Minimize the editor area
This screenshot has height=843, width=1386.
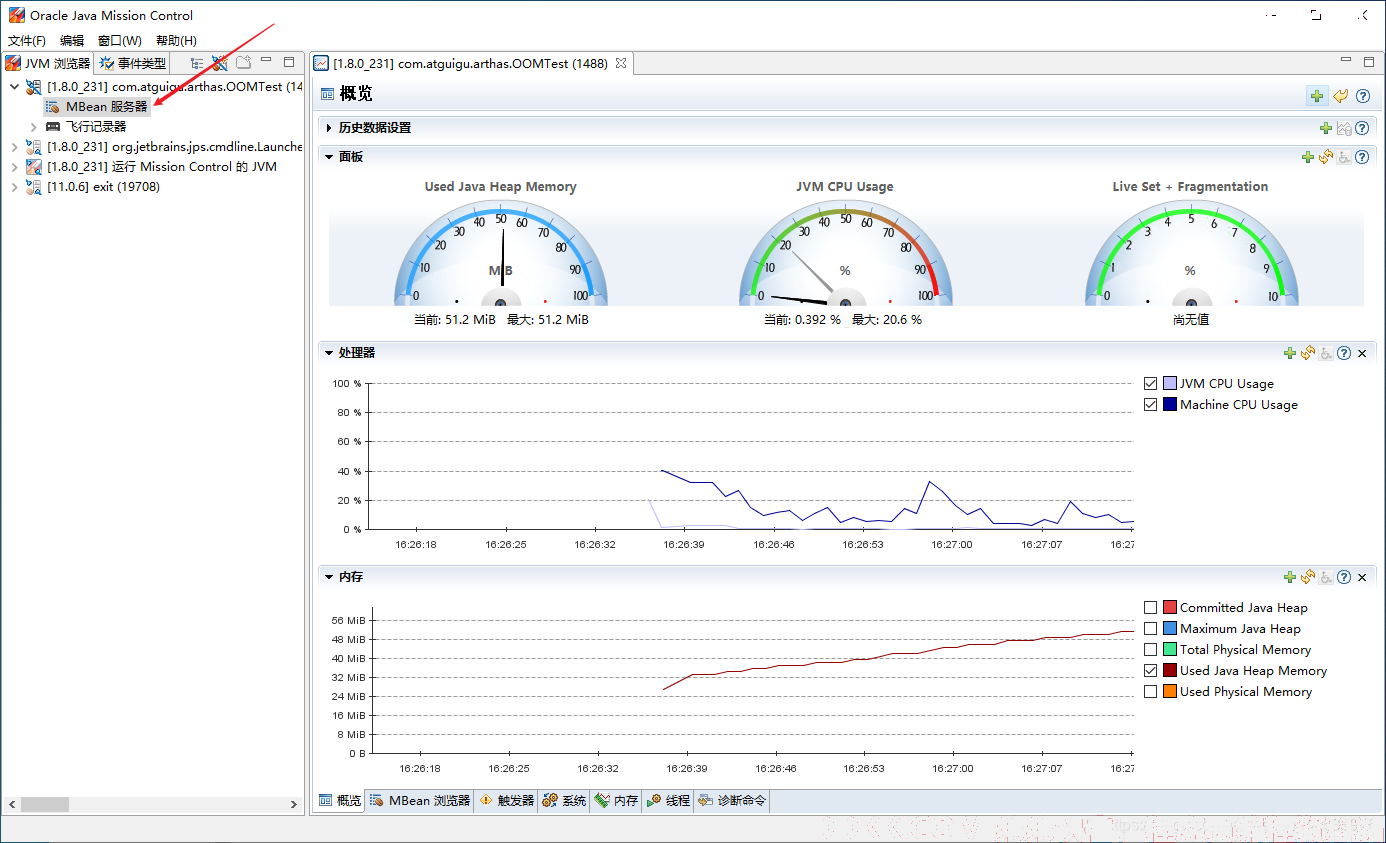[1345, 62]
